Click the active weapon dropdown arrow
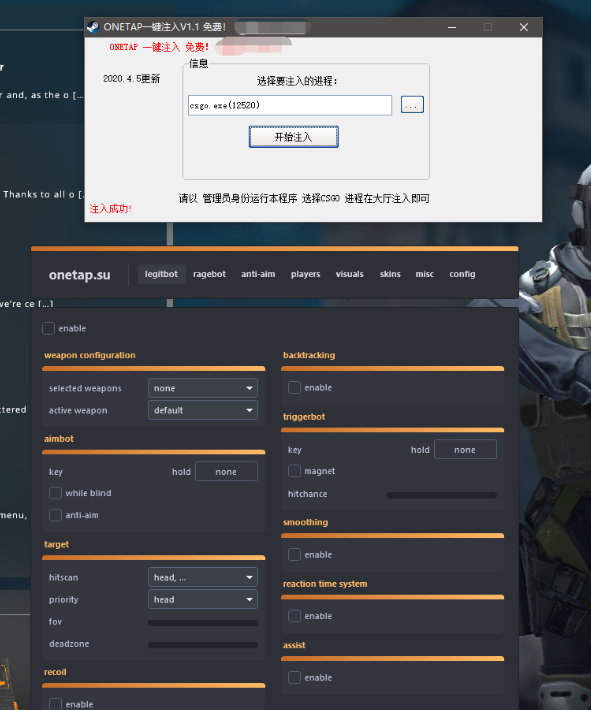591x710 pixels. coord(250,411)
